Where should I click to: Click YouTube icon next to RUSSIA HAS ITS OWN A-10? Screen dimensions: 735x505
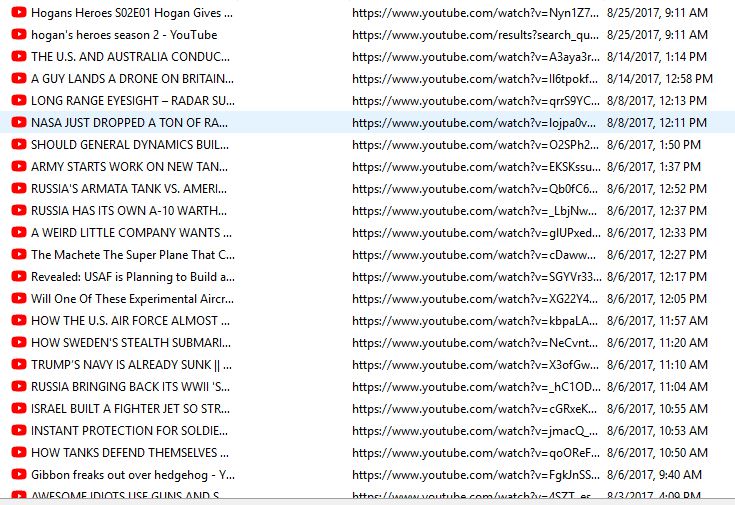pos(19,211)
